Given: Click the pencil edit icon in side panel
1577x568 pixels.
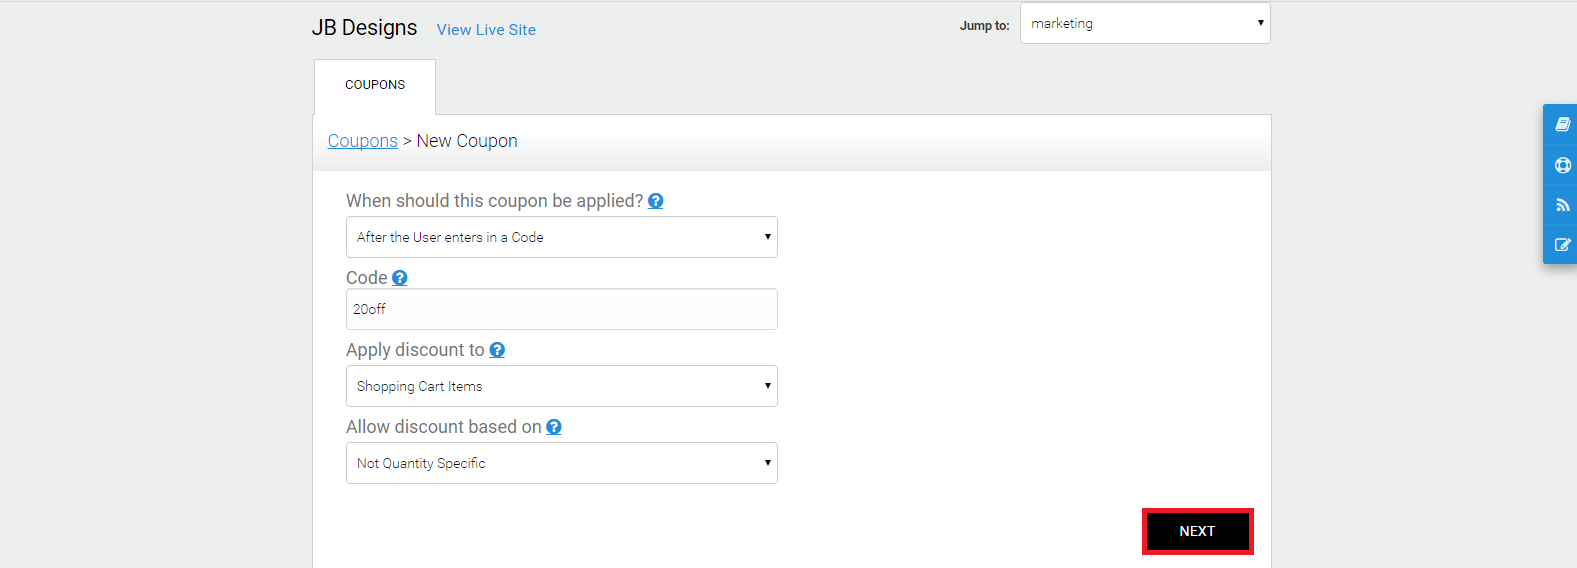Looking at the screenshot, I should tap(1562, 245).
